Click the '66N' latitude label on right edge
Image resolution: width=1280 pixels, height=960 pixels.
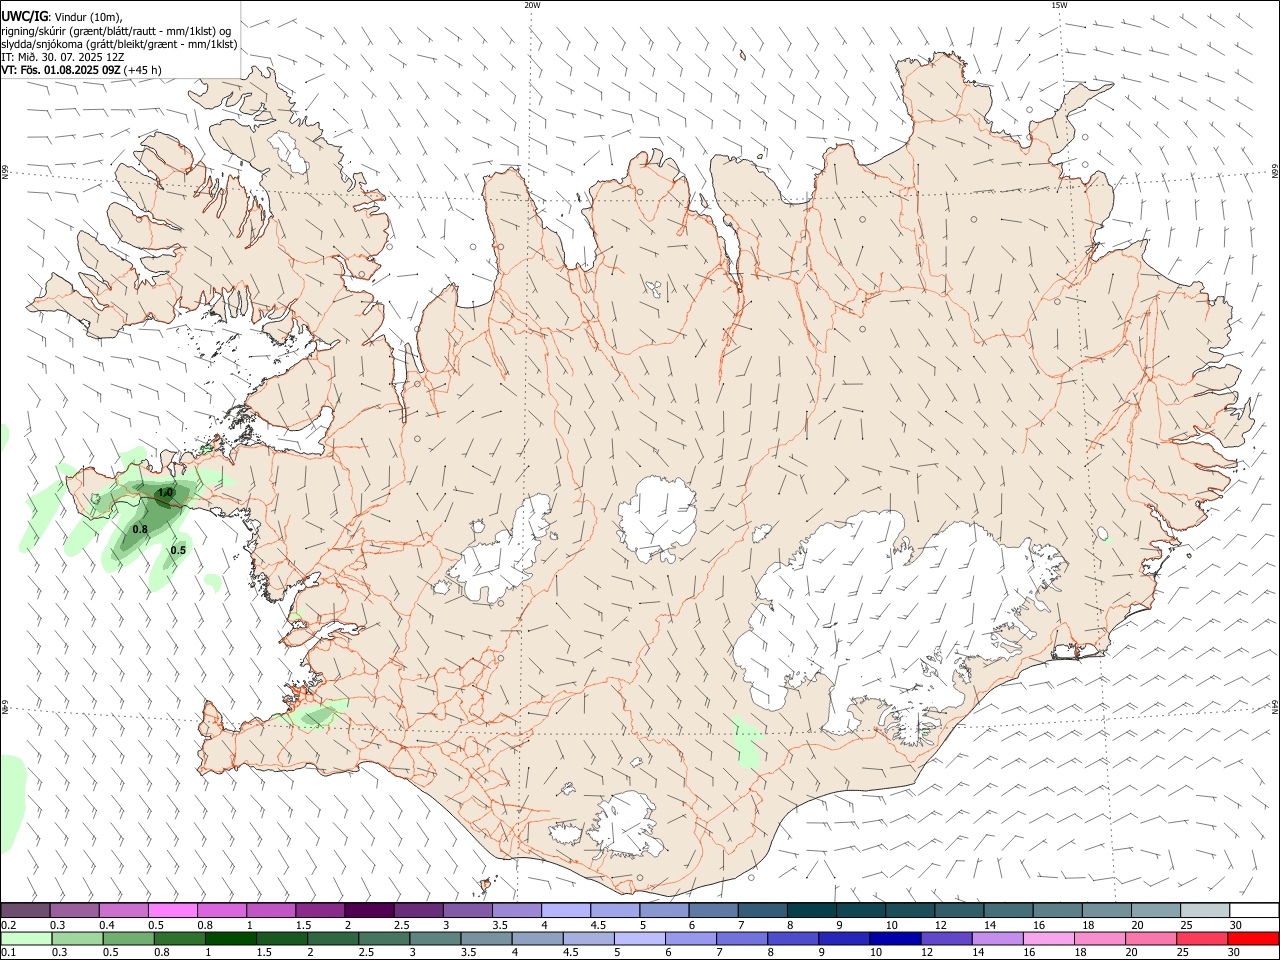point(1275,172)
